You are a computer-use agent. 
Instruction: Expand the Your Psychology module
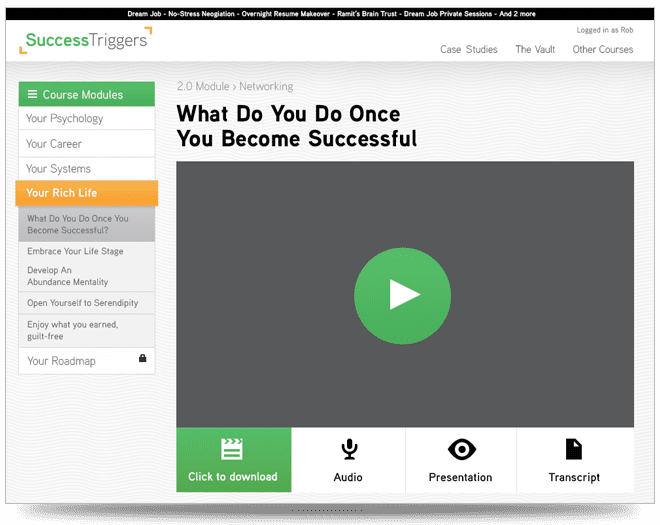point(87,118)
